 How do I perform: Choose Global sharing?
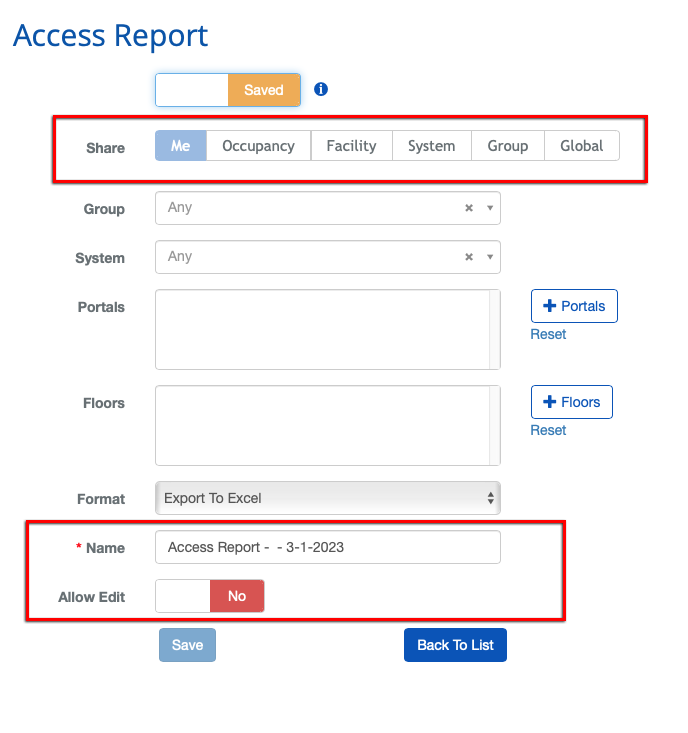pyautogui.click(x=581, y=145)
